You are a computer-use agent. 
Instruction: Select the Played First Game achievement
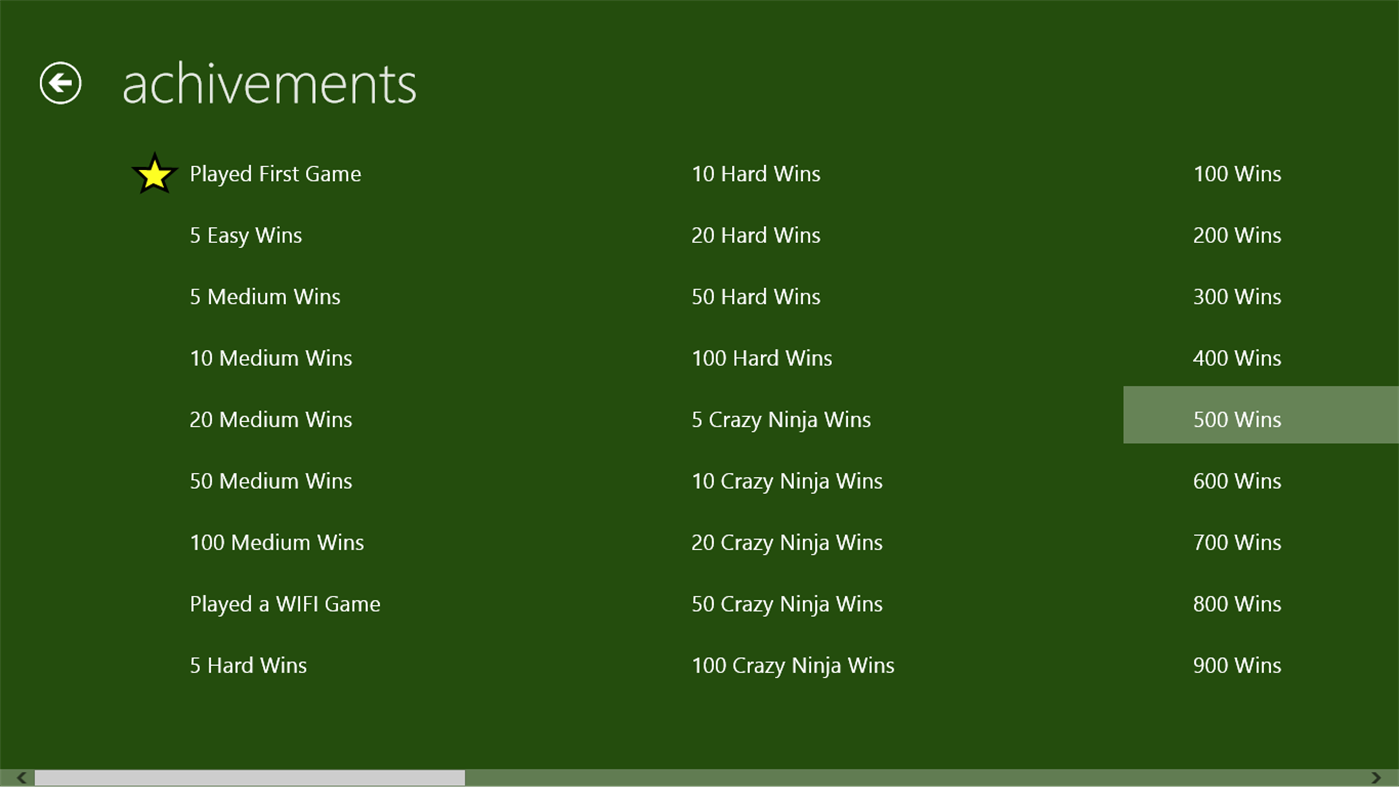pyautogui.click(x=275, y=173)
